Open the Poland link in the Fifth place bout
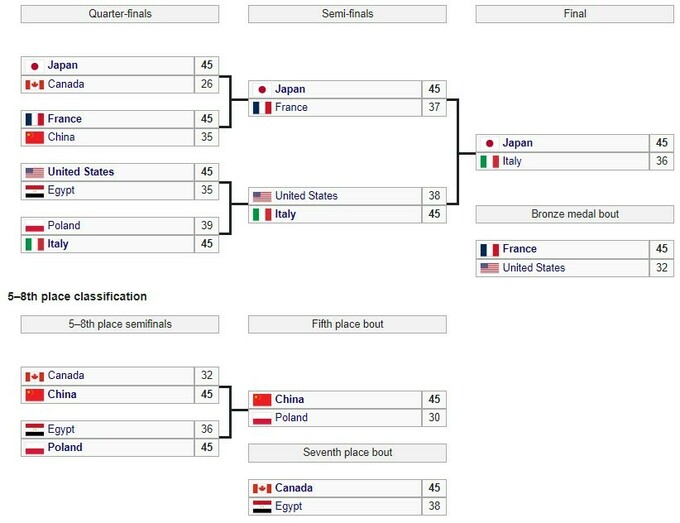The height and width of the screenshot is (523, 680). tap(292, 418)
